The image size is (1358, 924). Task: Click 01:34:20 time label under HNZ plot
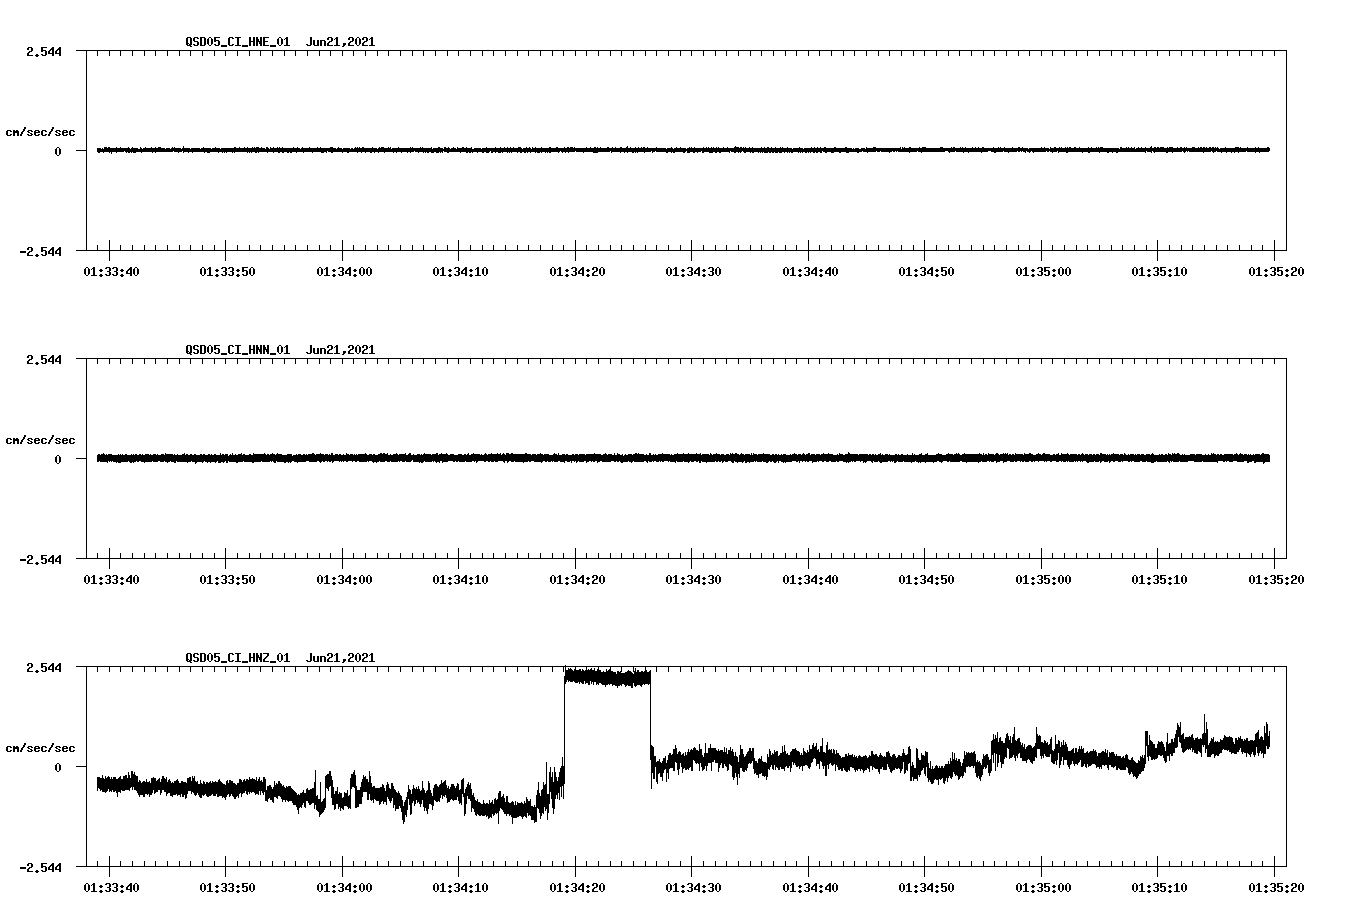coord(577,887)
